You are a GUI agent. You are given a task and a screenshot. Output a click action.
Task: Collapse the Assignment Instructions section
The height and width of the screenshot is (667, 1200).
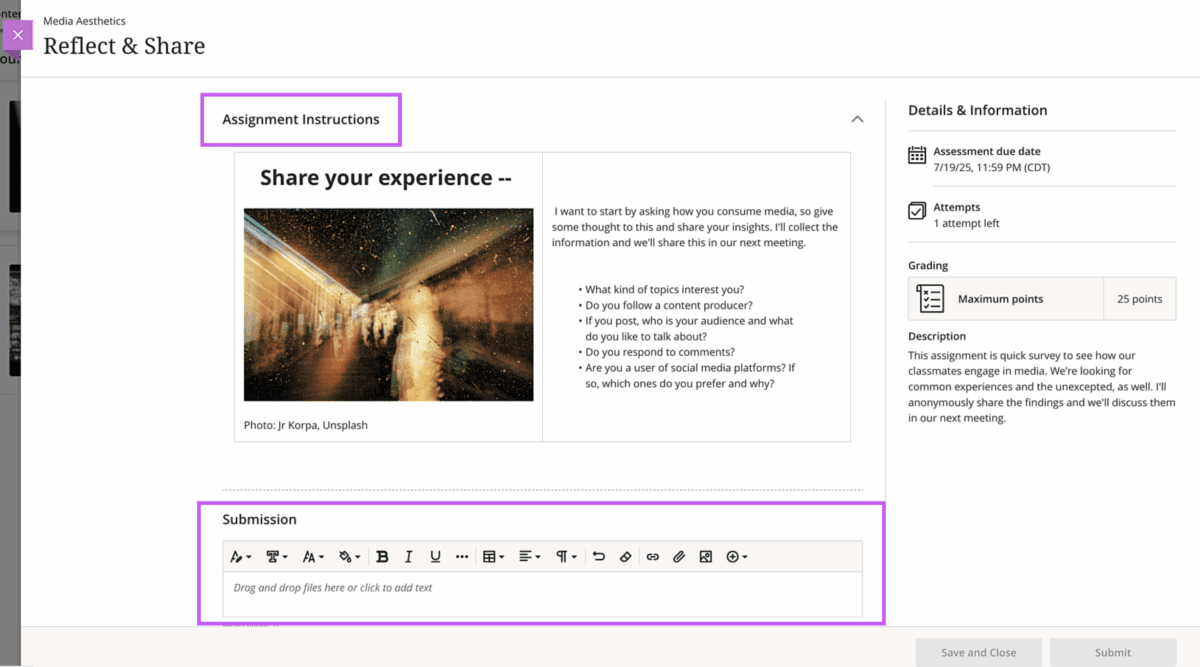pyautogui.click(x=857, y=119)
